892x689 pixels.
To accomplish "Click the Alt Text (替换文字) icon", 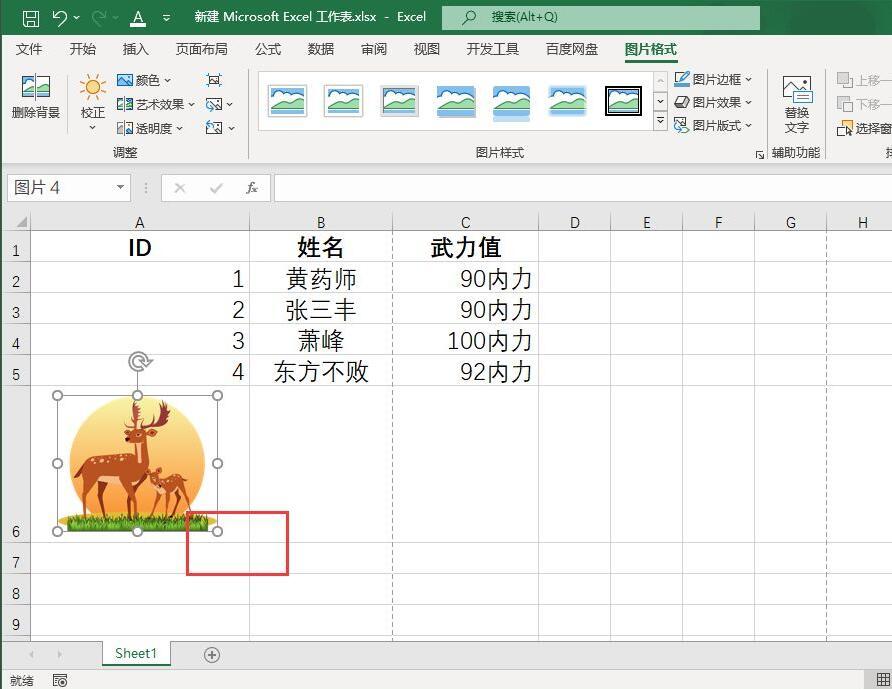I will point(796,89).
